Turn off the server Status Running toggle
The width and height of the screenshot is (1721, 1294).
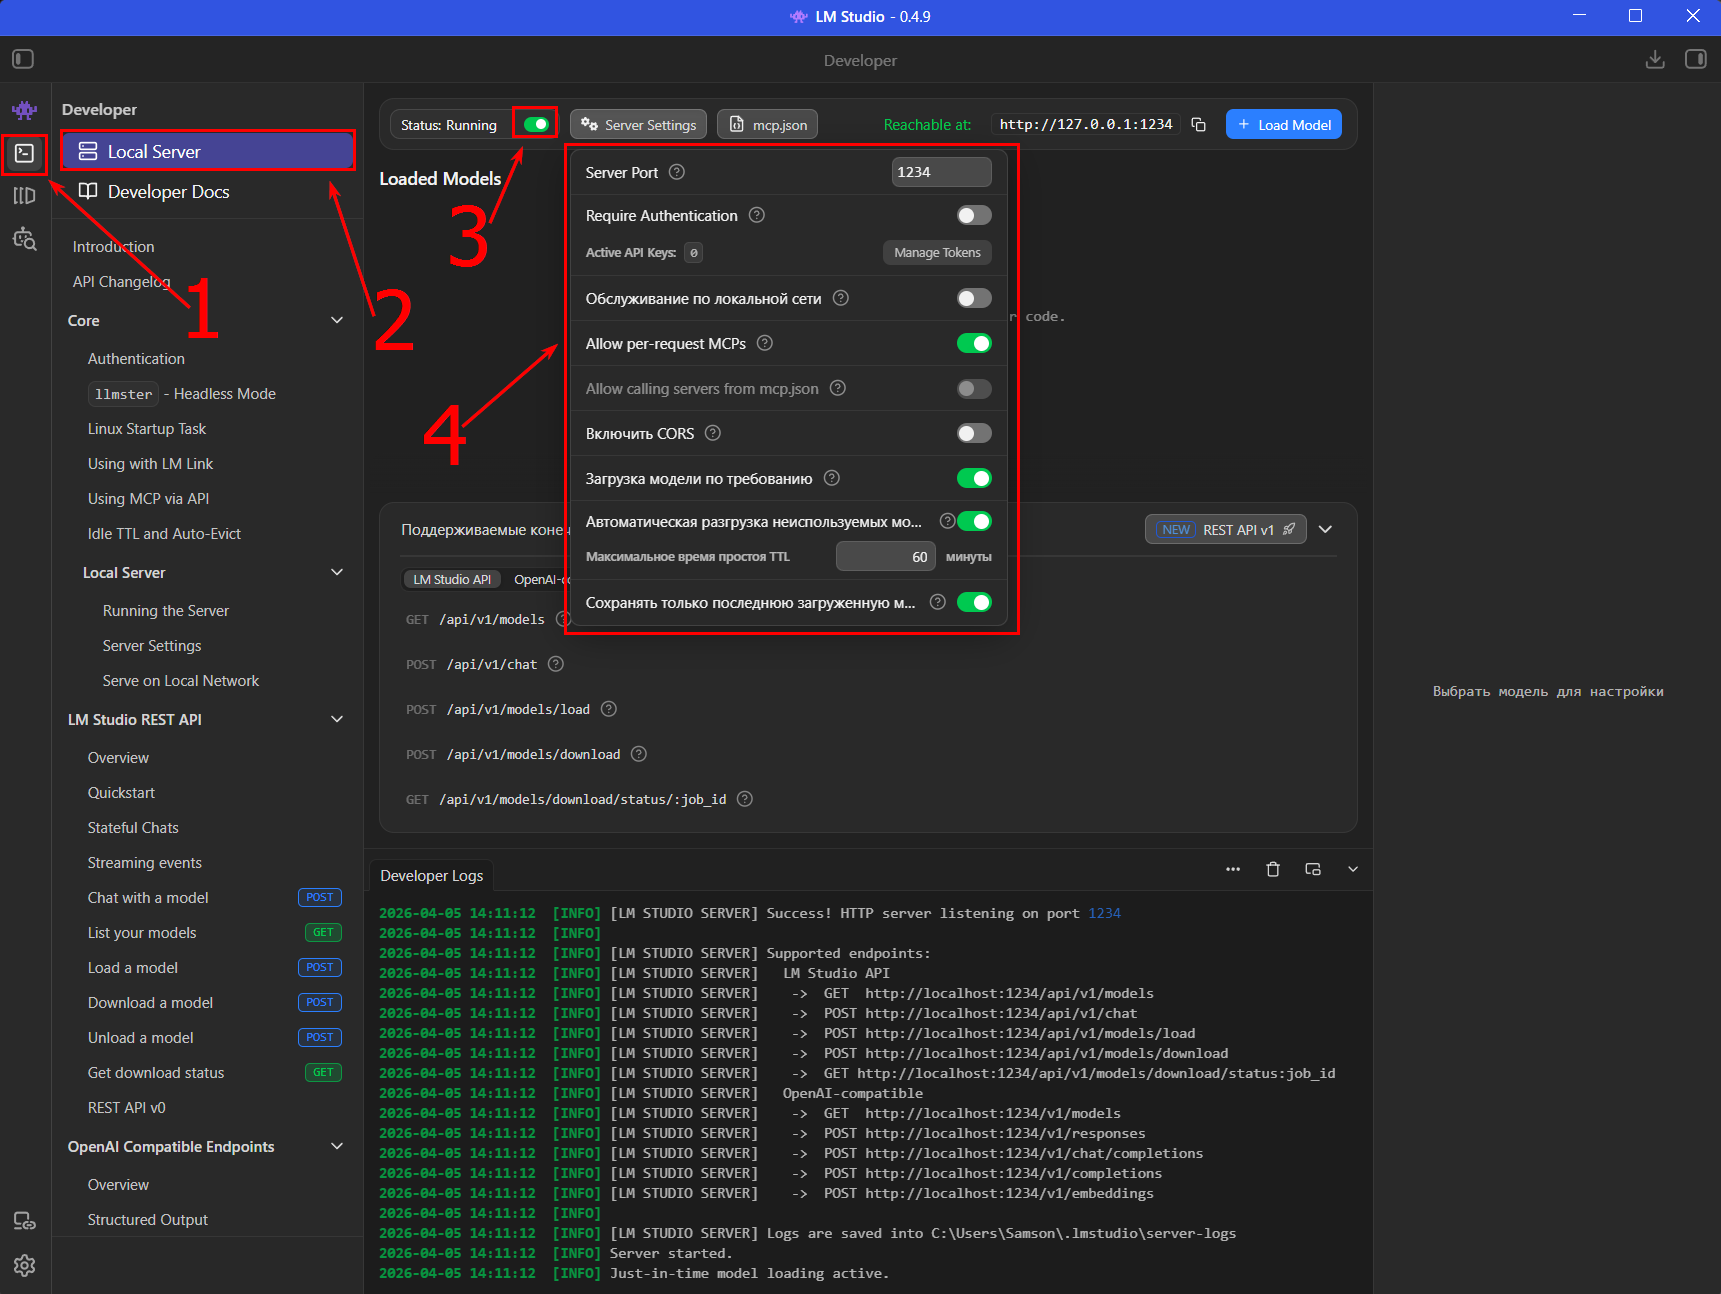(x=536, y=125)
